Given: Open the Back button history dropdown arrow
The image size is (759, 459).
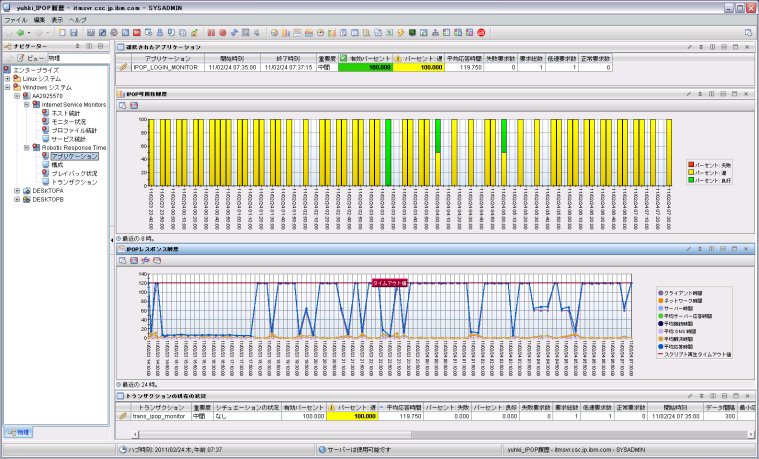Looking at the screenshot, I should (29, 33).
